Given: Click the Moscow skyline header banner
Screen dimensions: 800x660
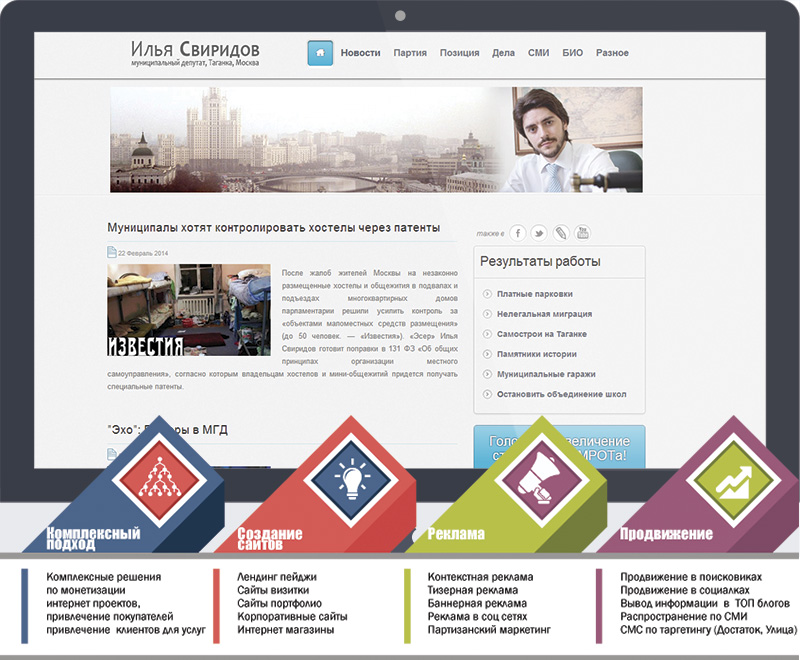Looking at the screenshot, I should [376, 140].
